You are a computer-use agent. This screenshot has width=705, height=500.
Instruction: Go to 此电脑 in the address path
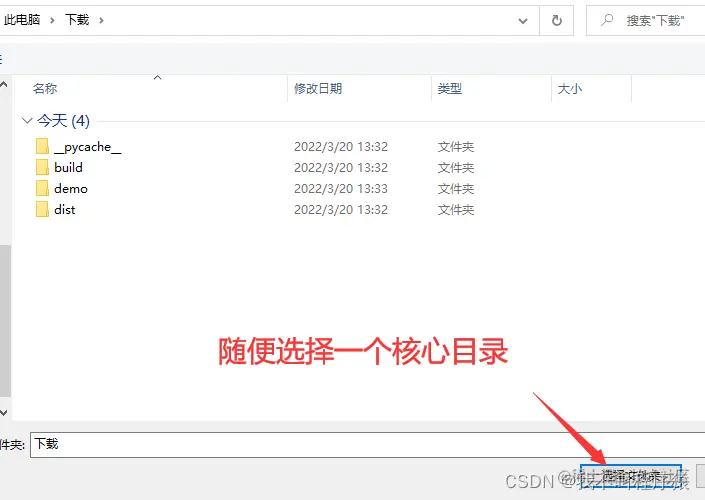point(22,20)
